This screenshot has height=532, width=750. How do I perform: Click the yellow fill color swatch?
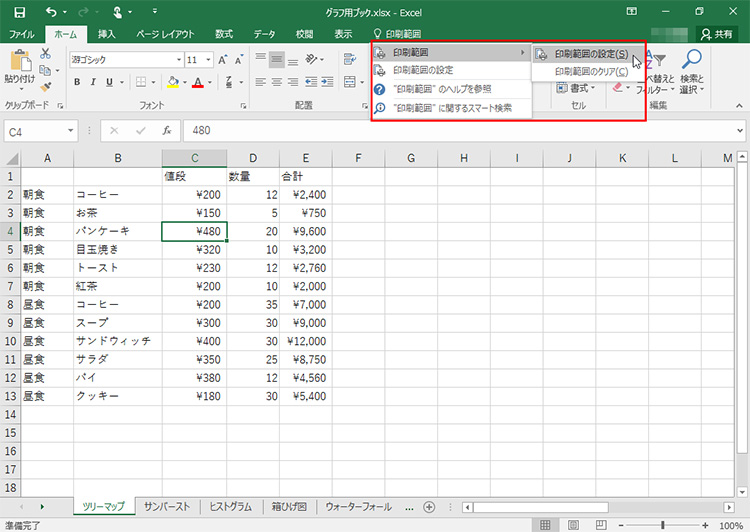point(173,82)
